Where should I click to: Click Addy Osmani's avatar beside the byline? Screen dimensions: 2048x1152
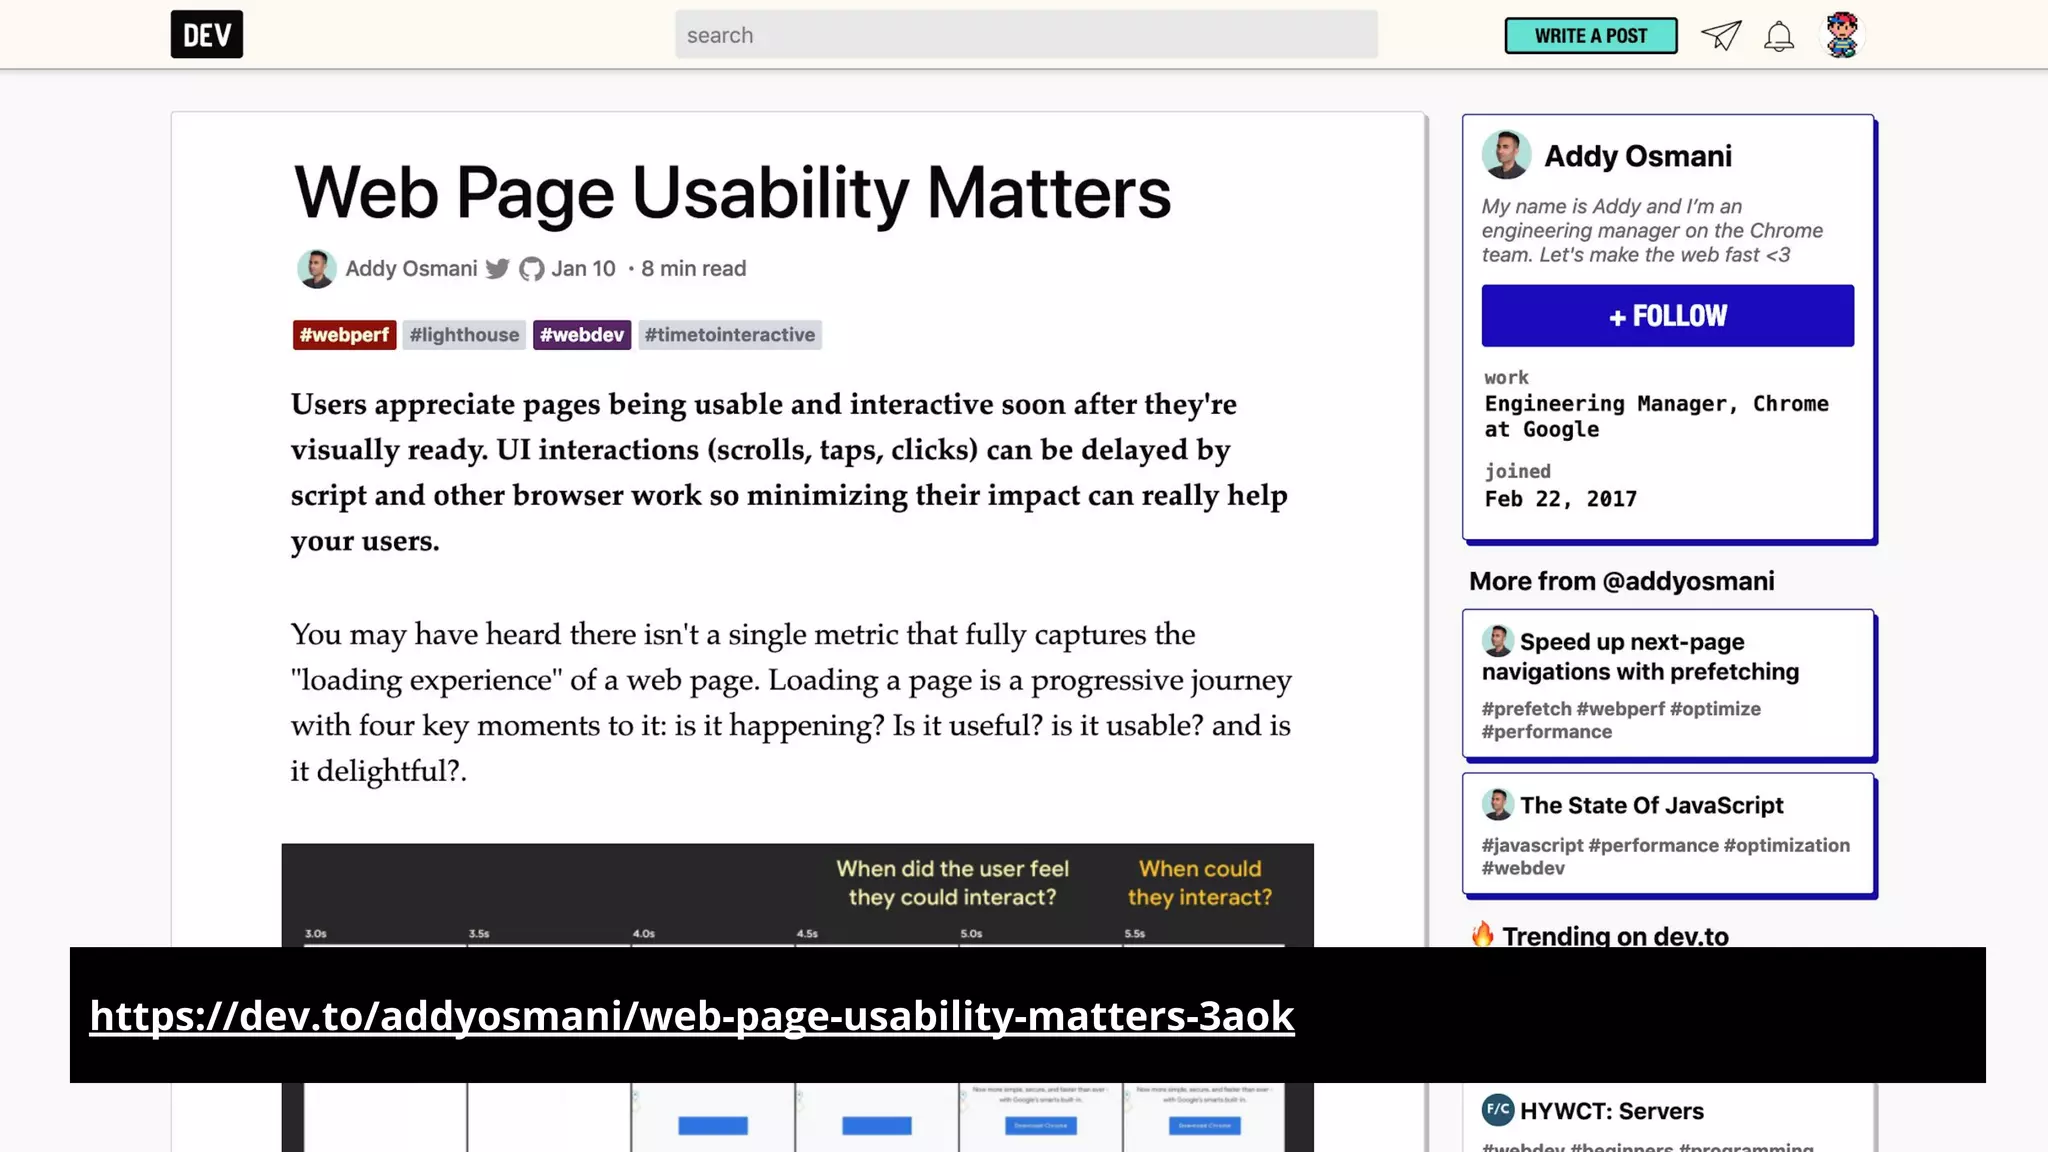pyautogui.click(x=316, y=269)
